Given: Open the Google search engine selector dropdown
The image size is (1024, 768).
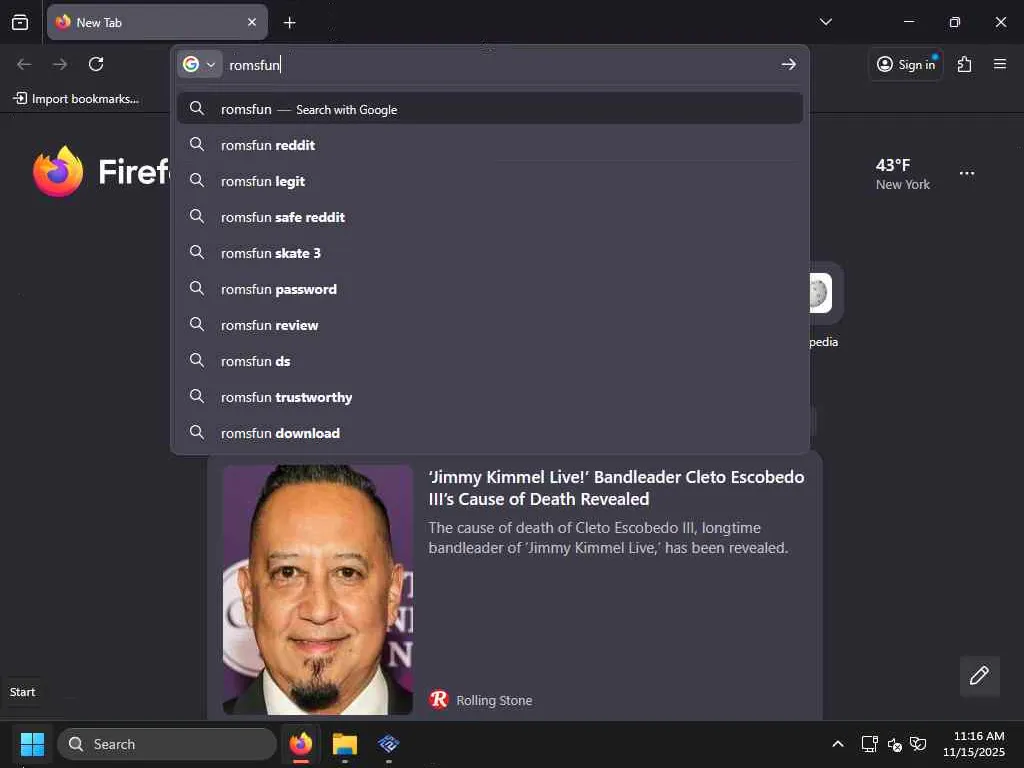Looking at the screenshot, I should click(199, 64).
